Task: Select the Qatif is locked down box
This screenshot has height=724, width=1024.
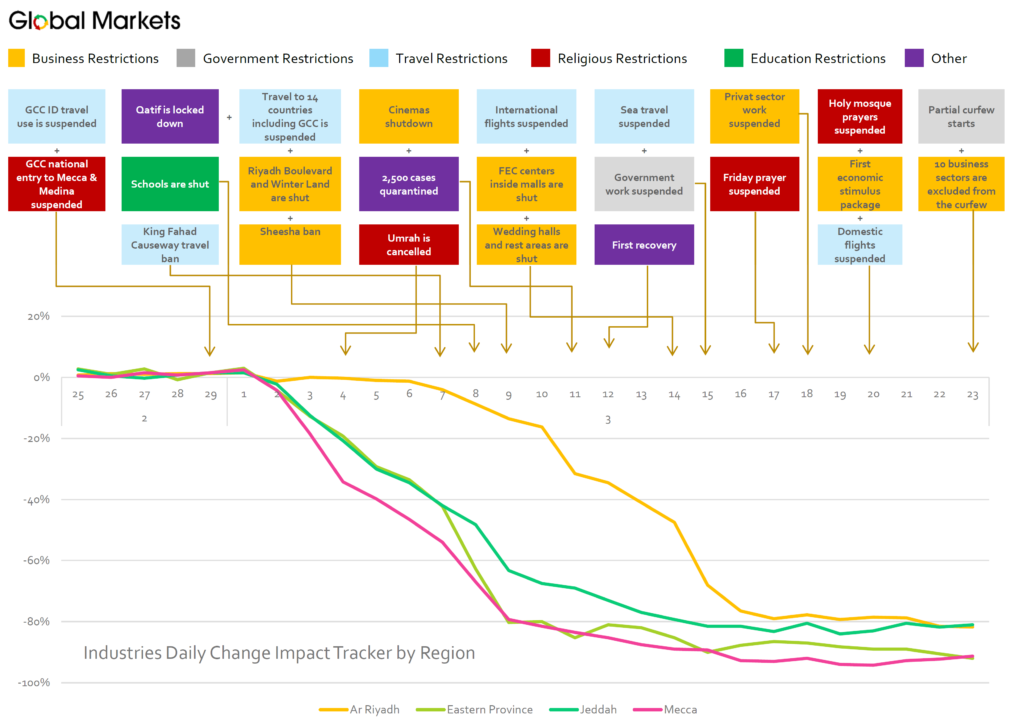Action: (170, 116)
